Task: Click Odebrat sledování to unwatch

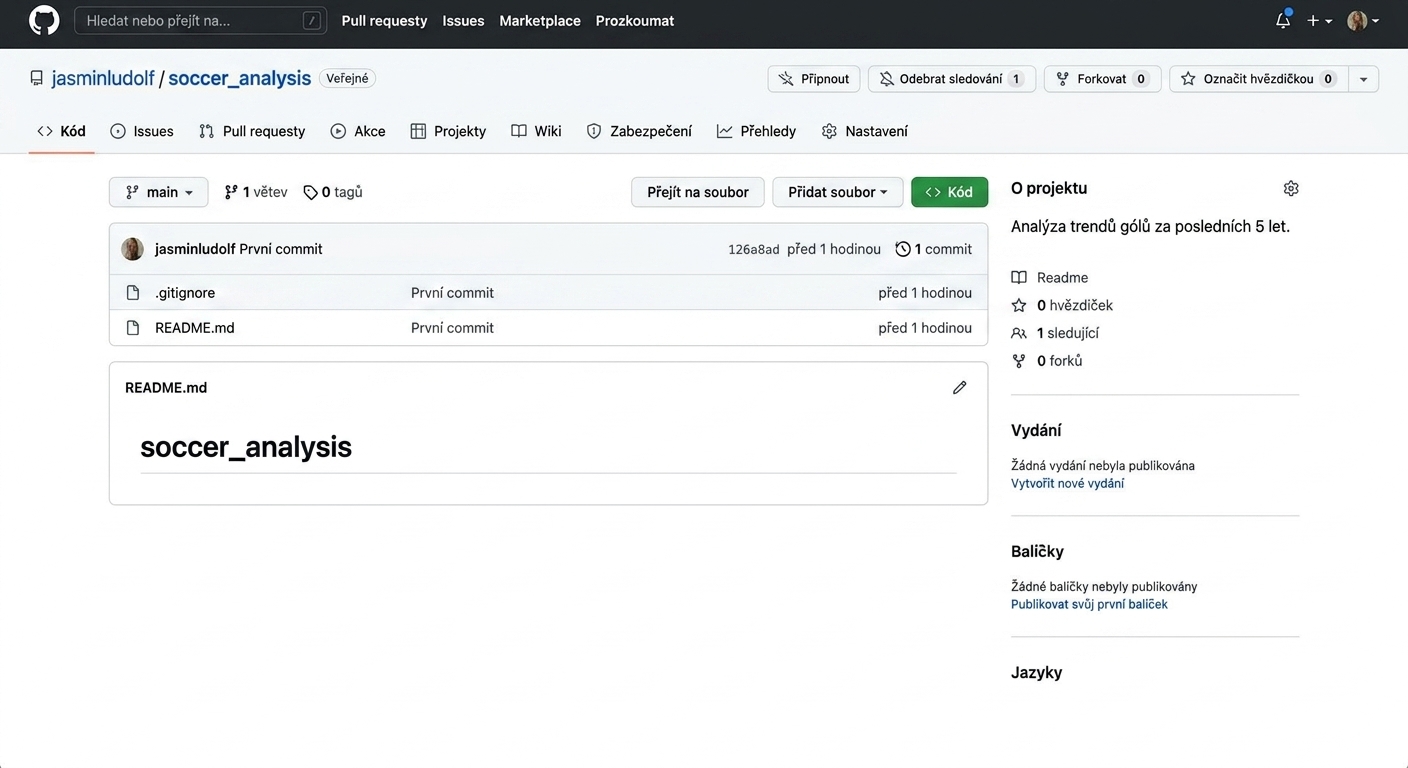Action: point(951,79)
